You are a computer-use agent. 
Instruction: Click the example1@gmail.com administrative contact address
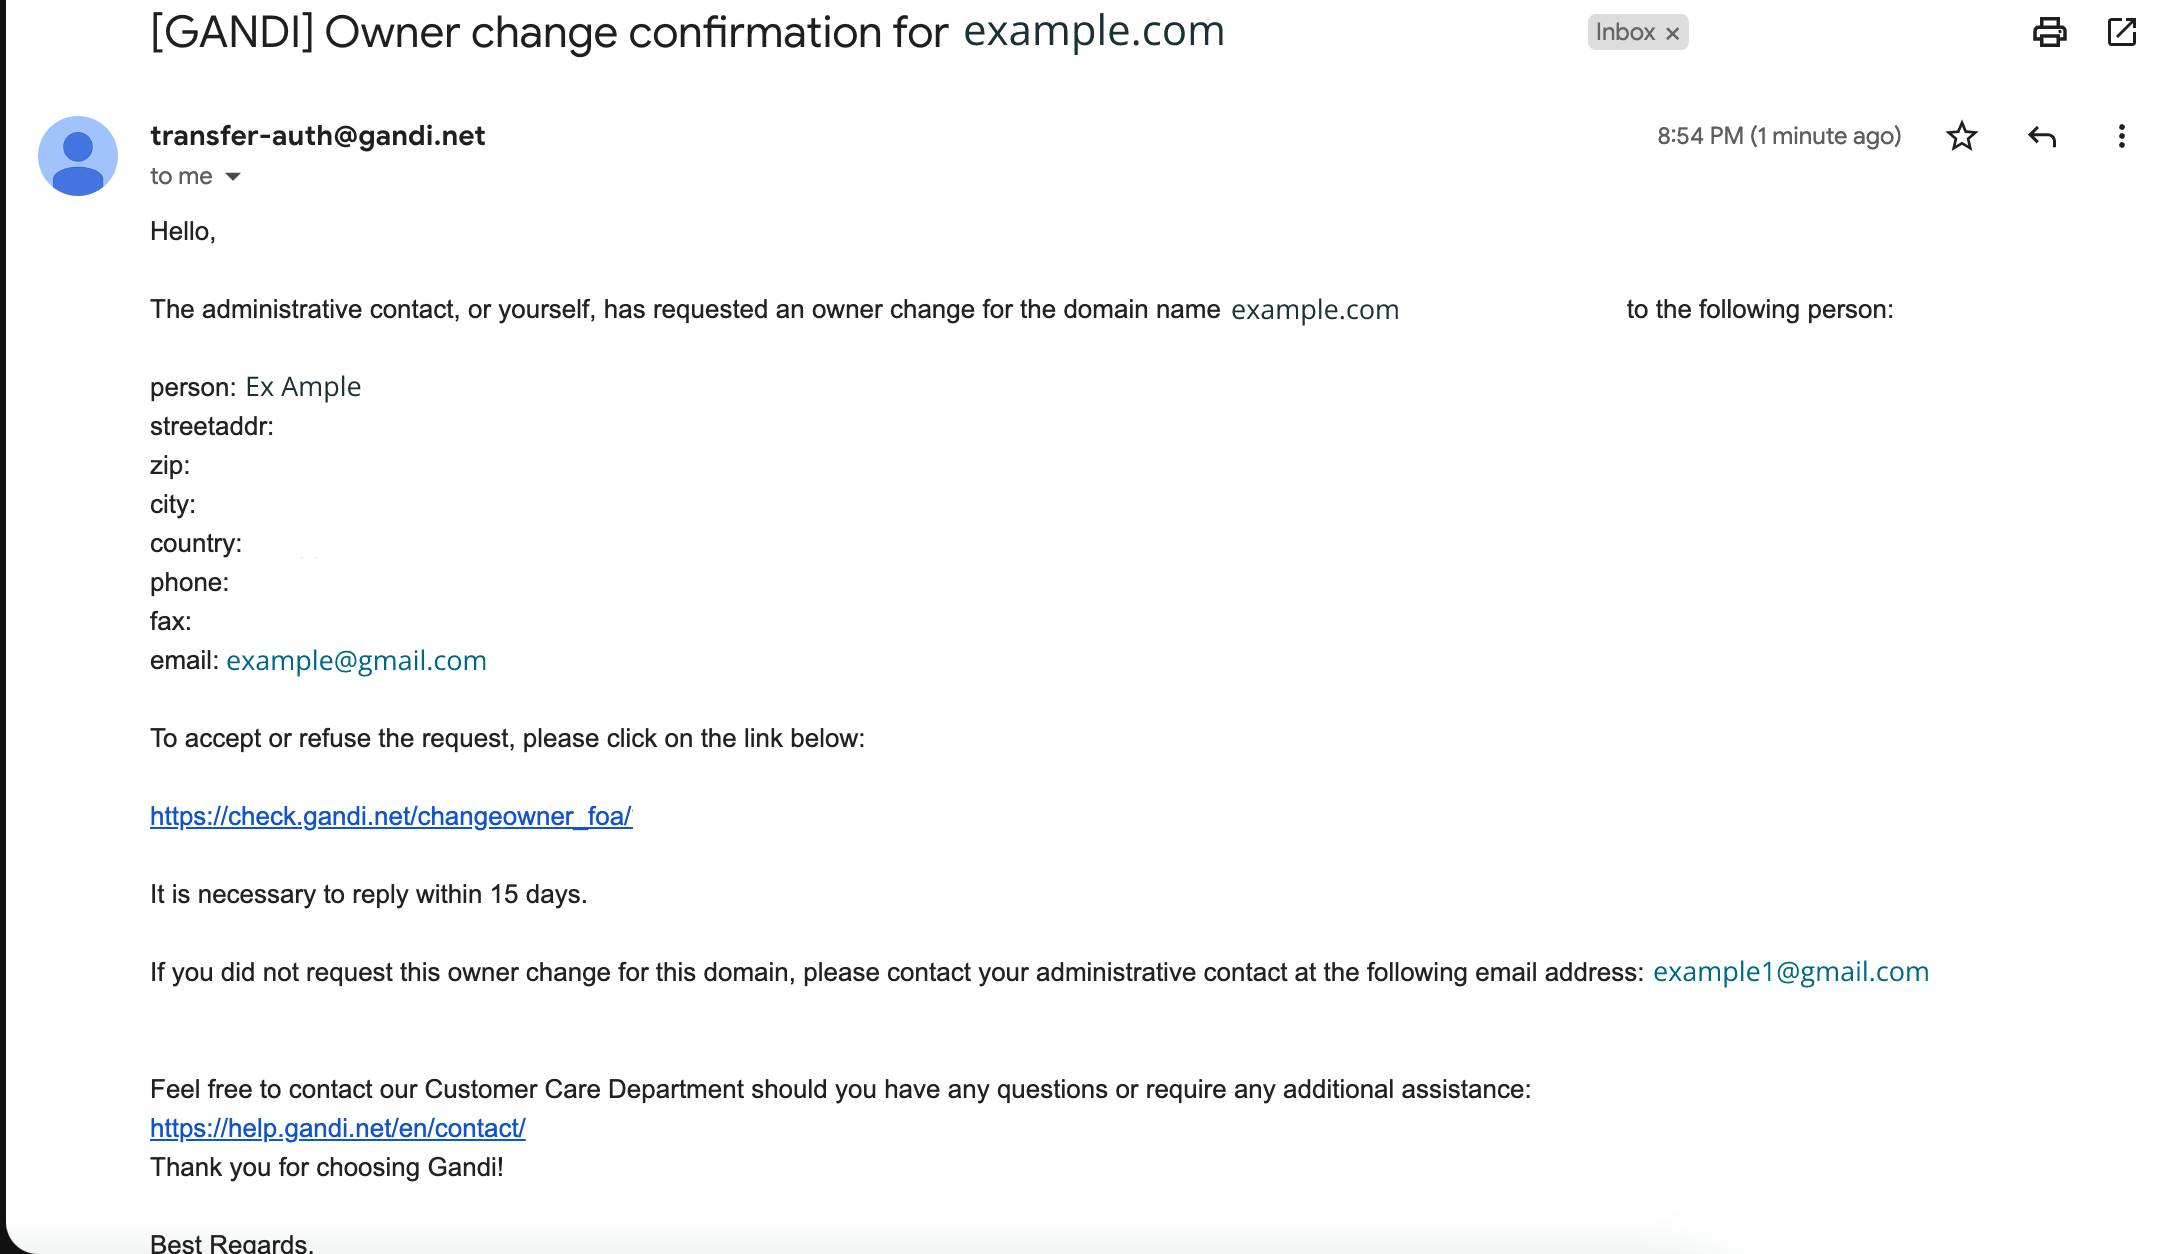[x=1791, y=972]
